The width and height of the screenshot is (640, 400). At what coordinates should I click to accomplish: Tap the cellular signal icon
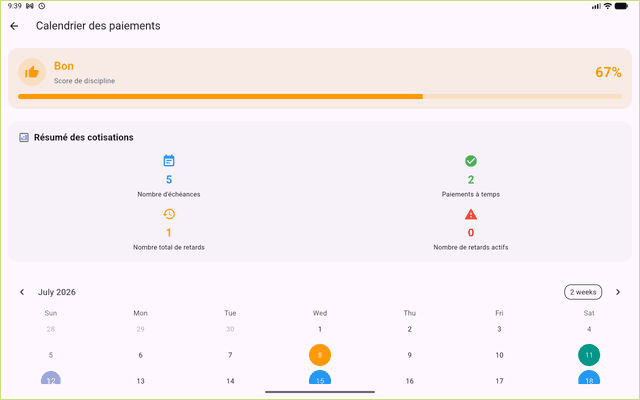coord(596,6)
